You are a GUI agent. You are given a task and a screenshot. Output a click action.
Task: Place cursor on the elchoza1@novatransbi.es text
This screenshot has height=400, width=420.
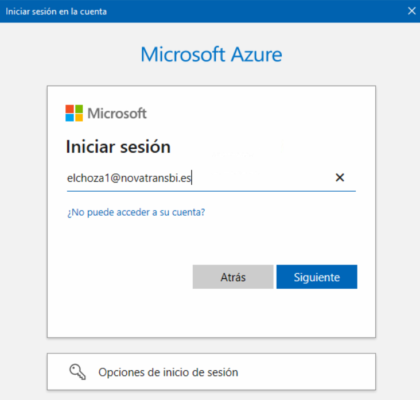129,178
